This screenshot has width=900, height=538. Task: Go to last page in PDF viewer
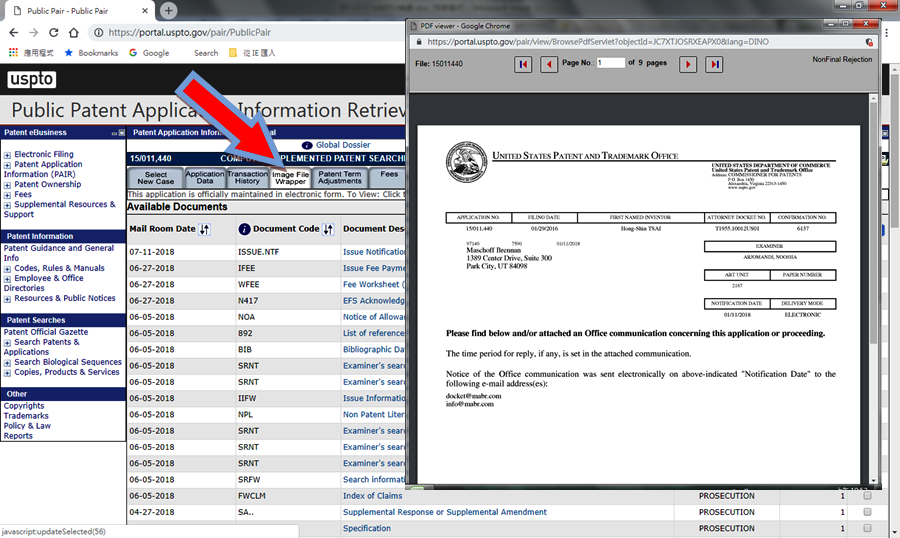pyautogui.click(x=714, y=64)
